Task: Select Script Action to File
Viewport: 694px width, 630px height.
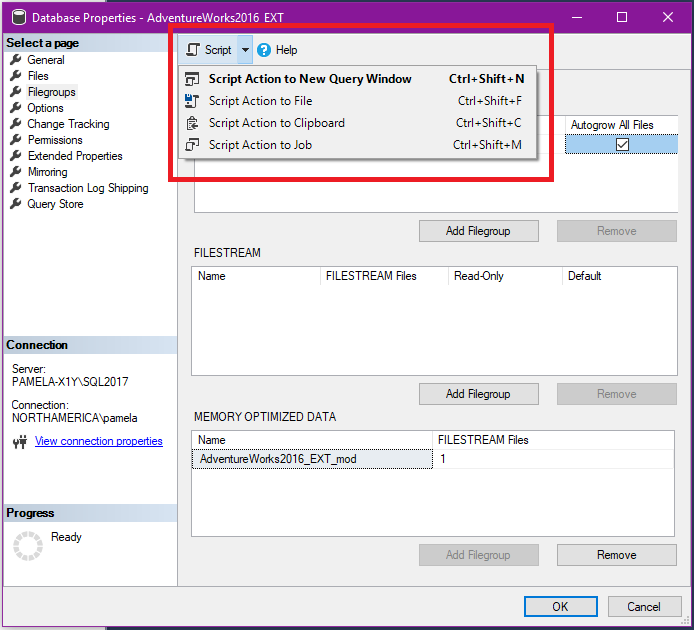Action: (x=260, y=101)
